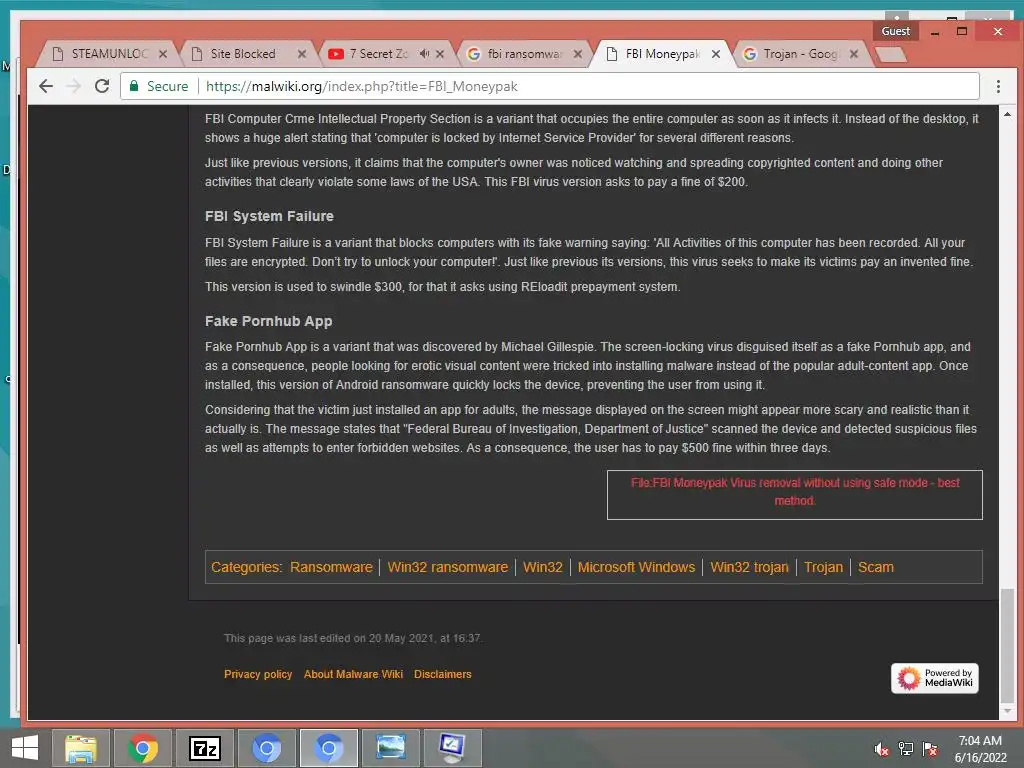Open the Chrome three-dot menu
Image resolution: width=1024 pixels, height=768 pixels.
click(x=998, y=86)
